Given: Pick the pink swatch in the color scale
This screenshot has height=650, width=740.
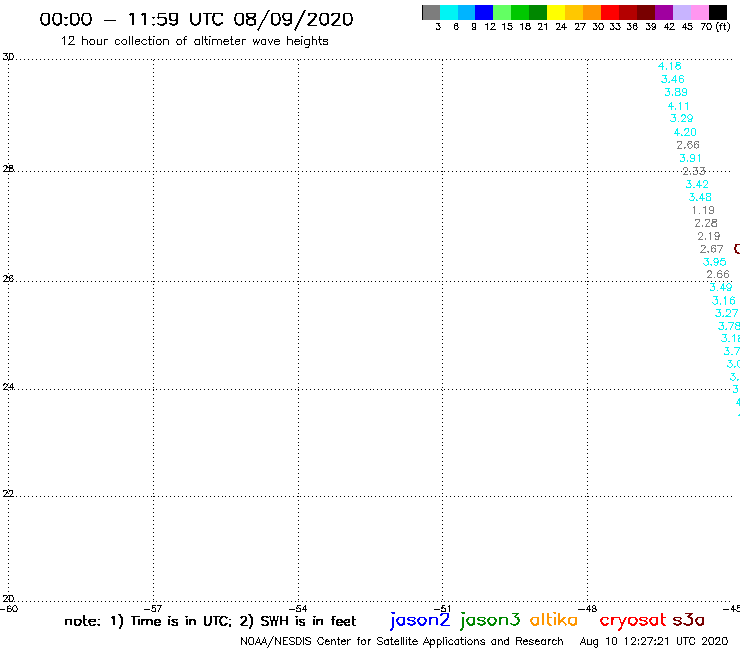Looking at the screenshot, I should tap(700, 12).
